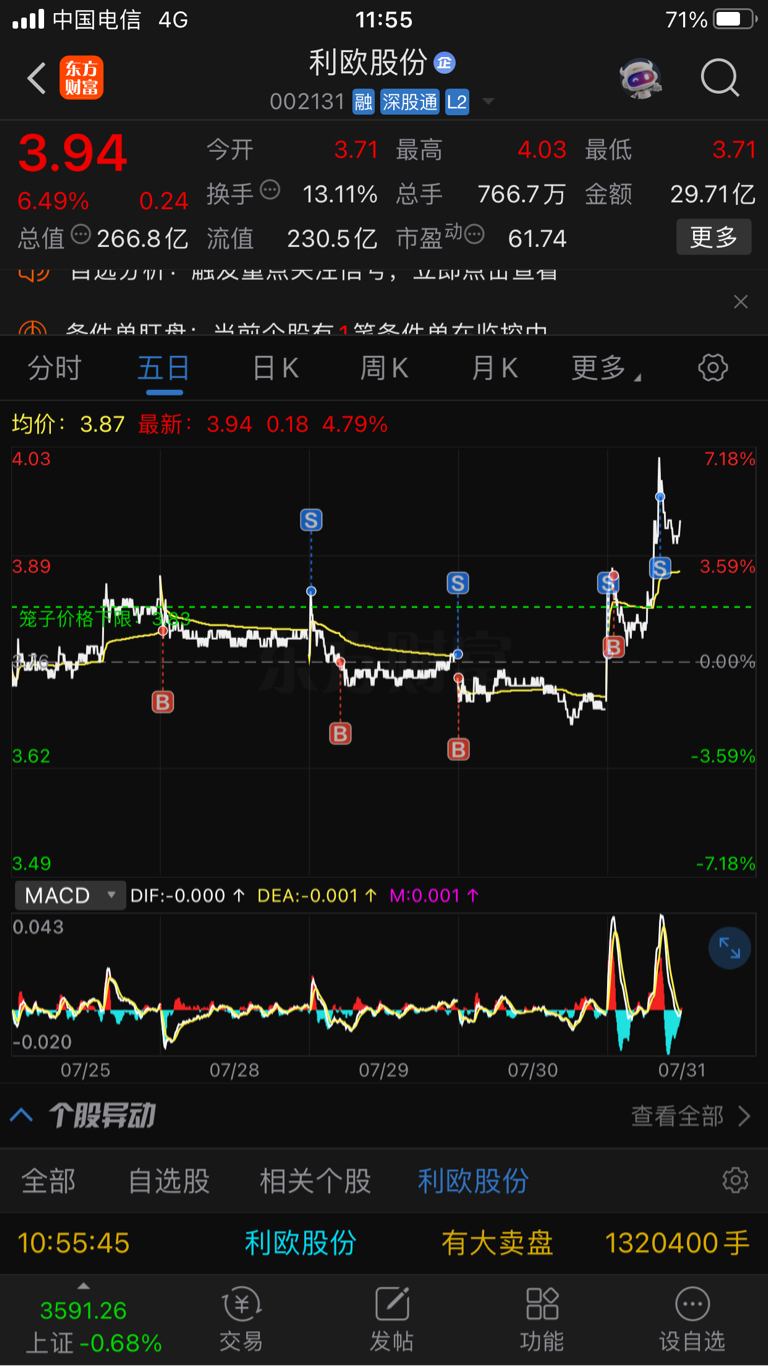Tap the rightmost S marker near 3.59%
This screenshot has width=768, height=1366.
tap(660, 568)
